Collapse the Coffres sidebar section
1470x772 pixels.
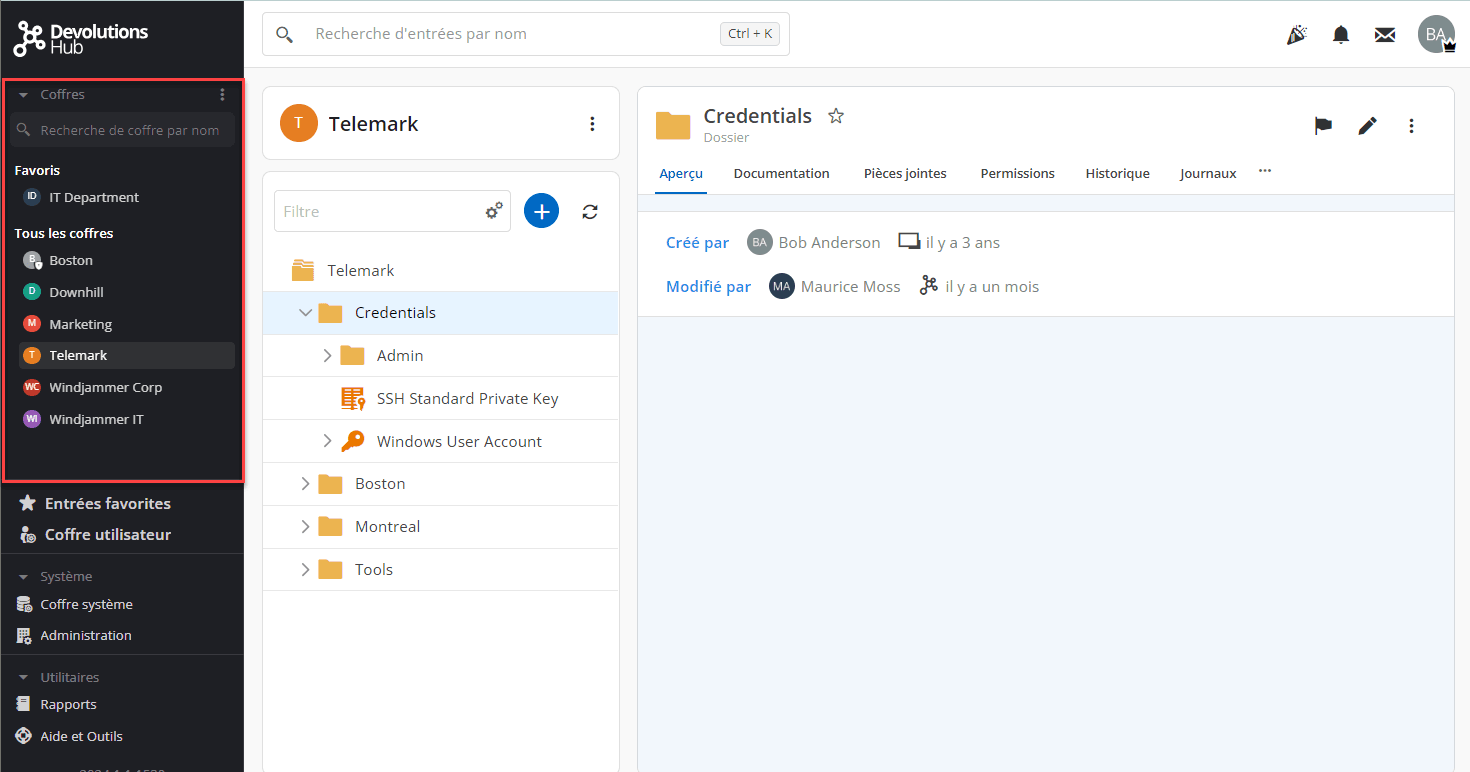pos(23,95)
